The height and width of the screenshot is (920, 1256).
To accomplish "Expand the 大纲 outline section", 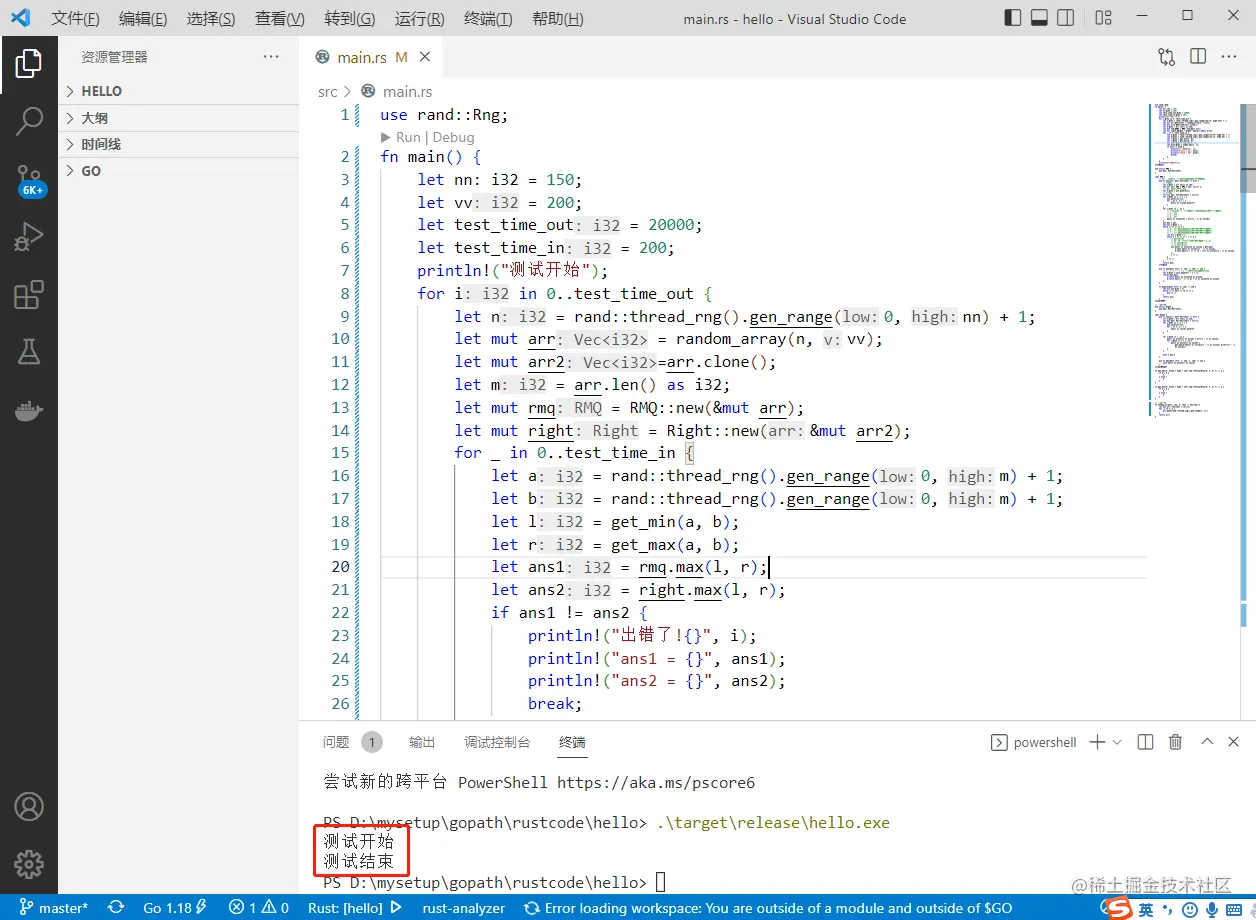I will (x=179, y=118).
